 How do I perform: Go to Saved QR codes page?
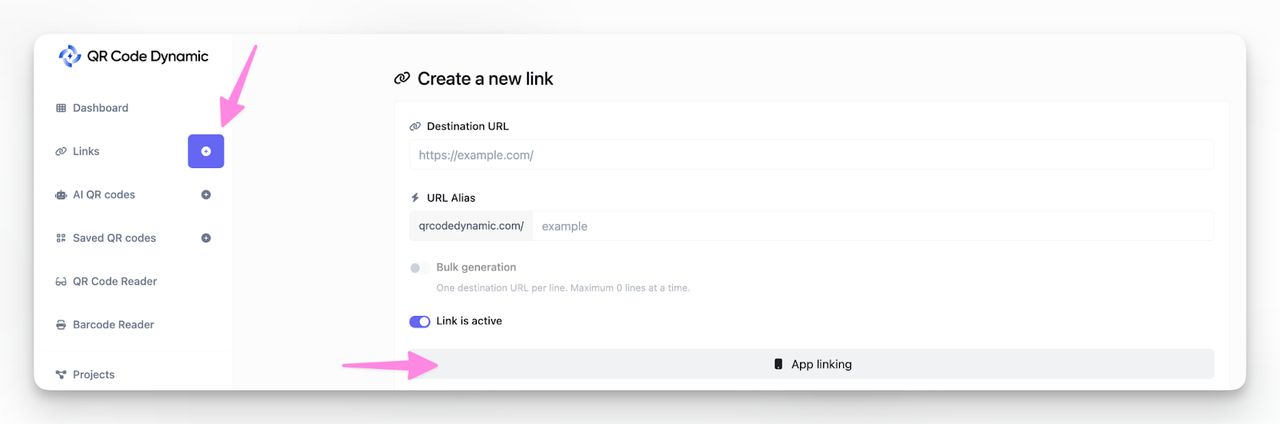point(114,238)
